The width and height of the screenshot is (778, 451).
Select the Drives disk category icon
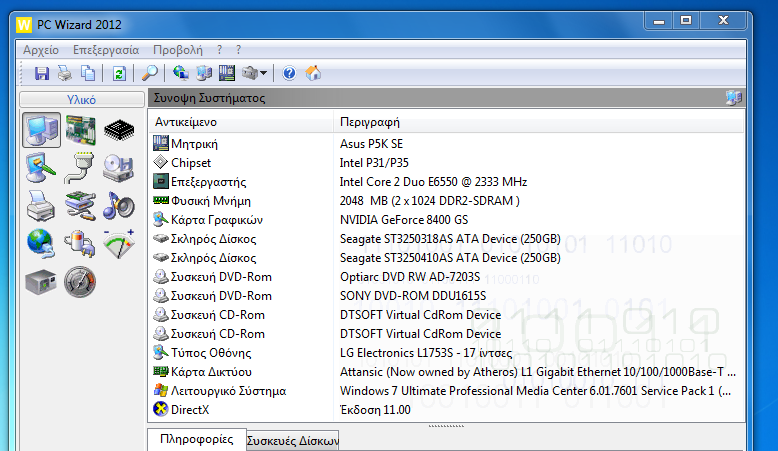(118, 168)
